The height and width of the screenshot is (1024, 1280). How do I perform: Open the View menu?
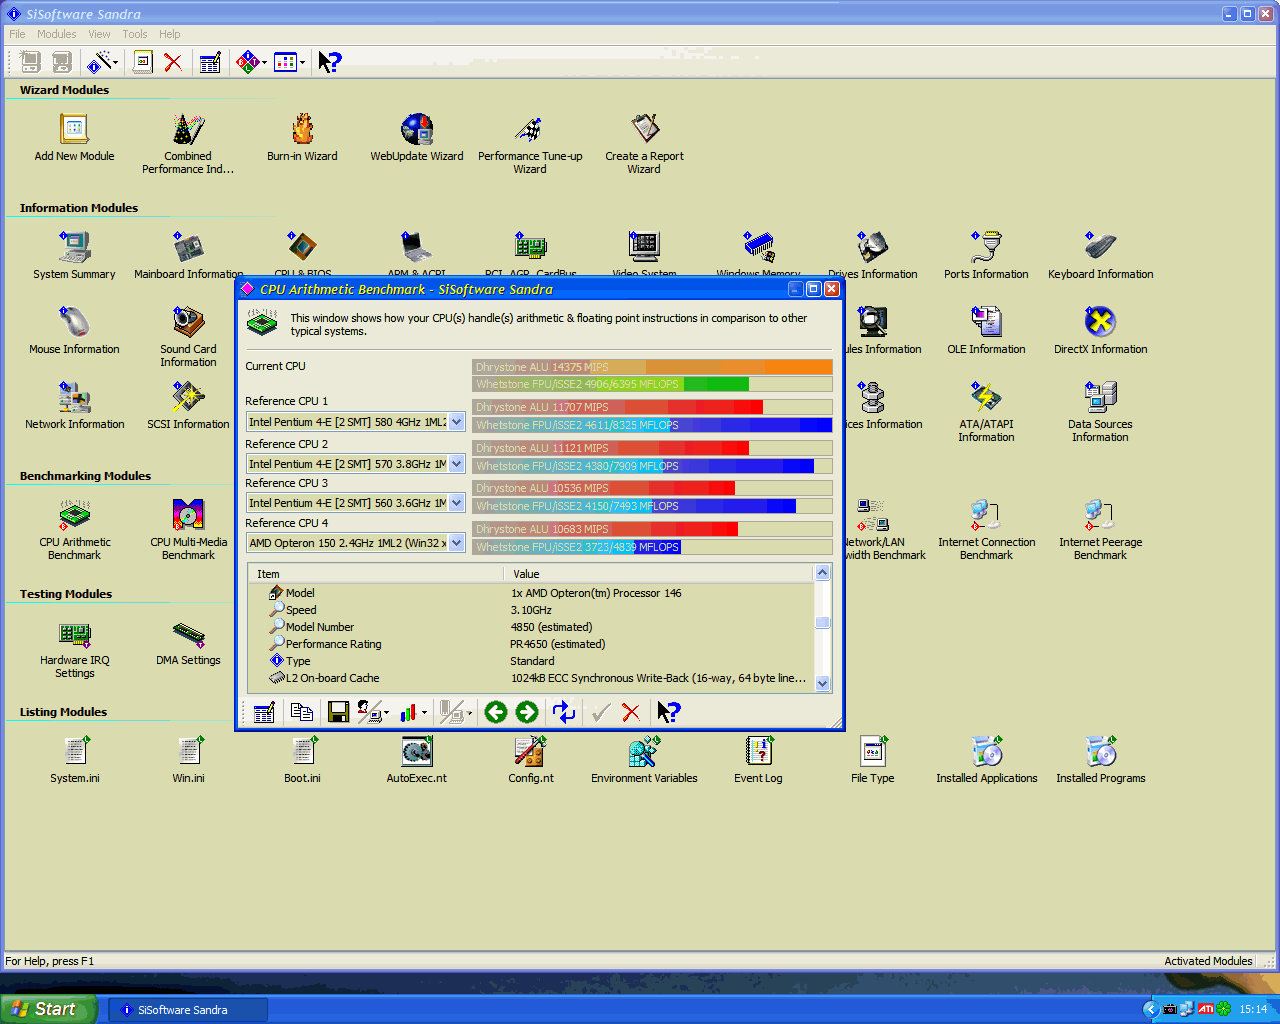tap(99, 34)
